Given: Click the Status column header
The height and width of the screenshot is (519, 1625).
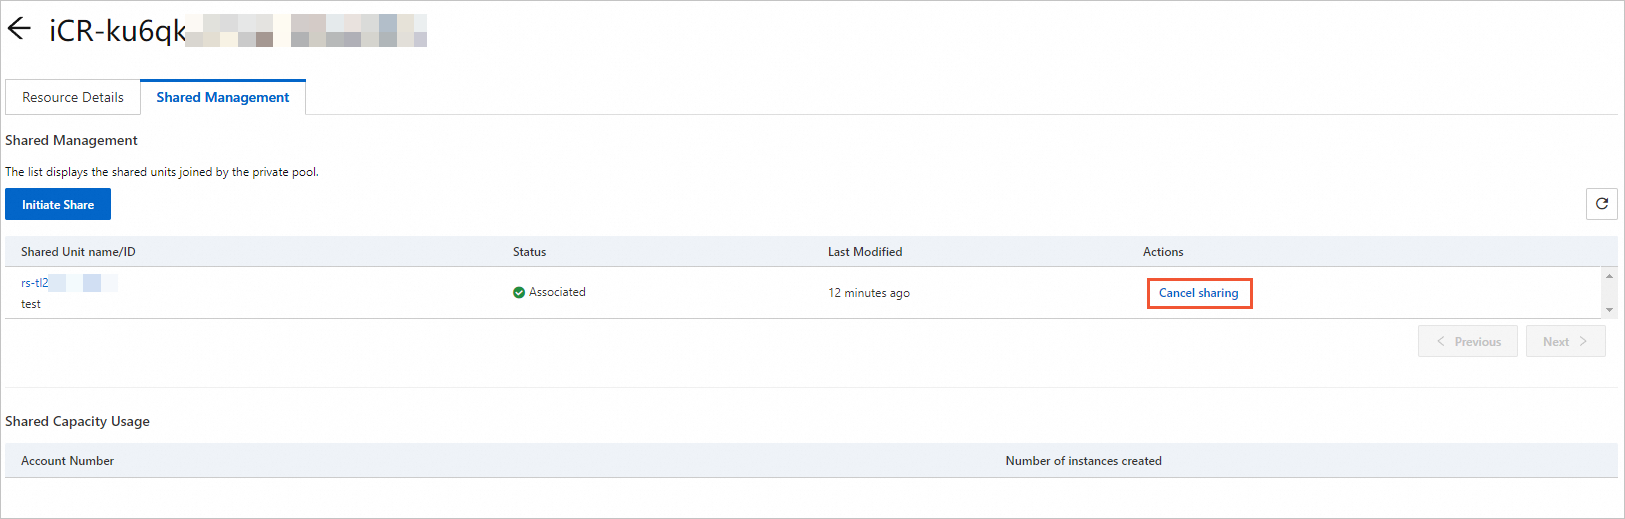Looking at the screenshot, I should click(x=529, y=252).
